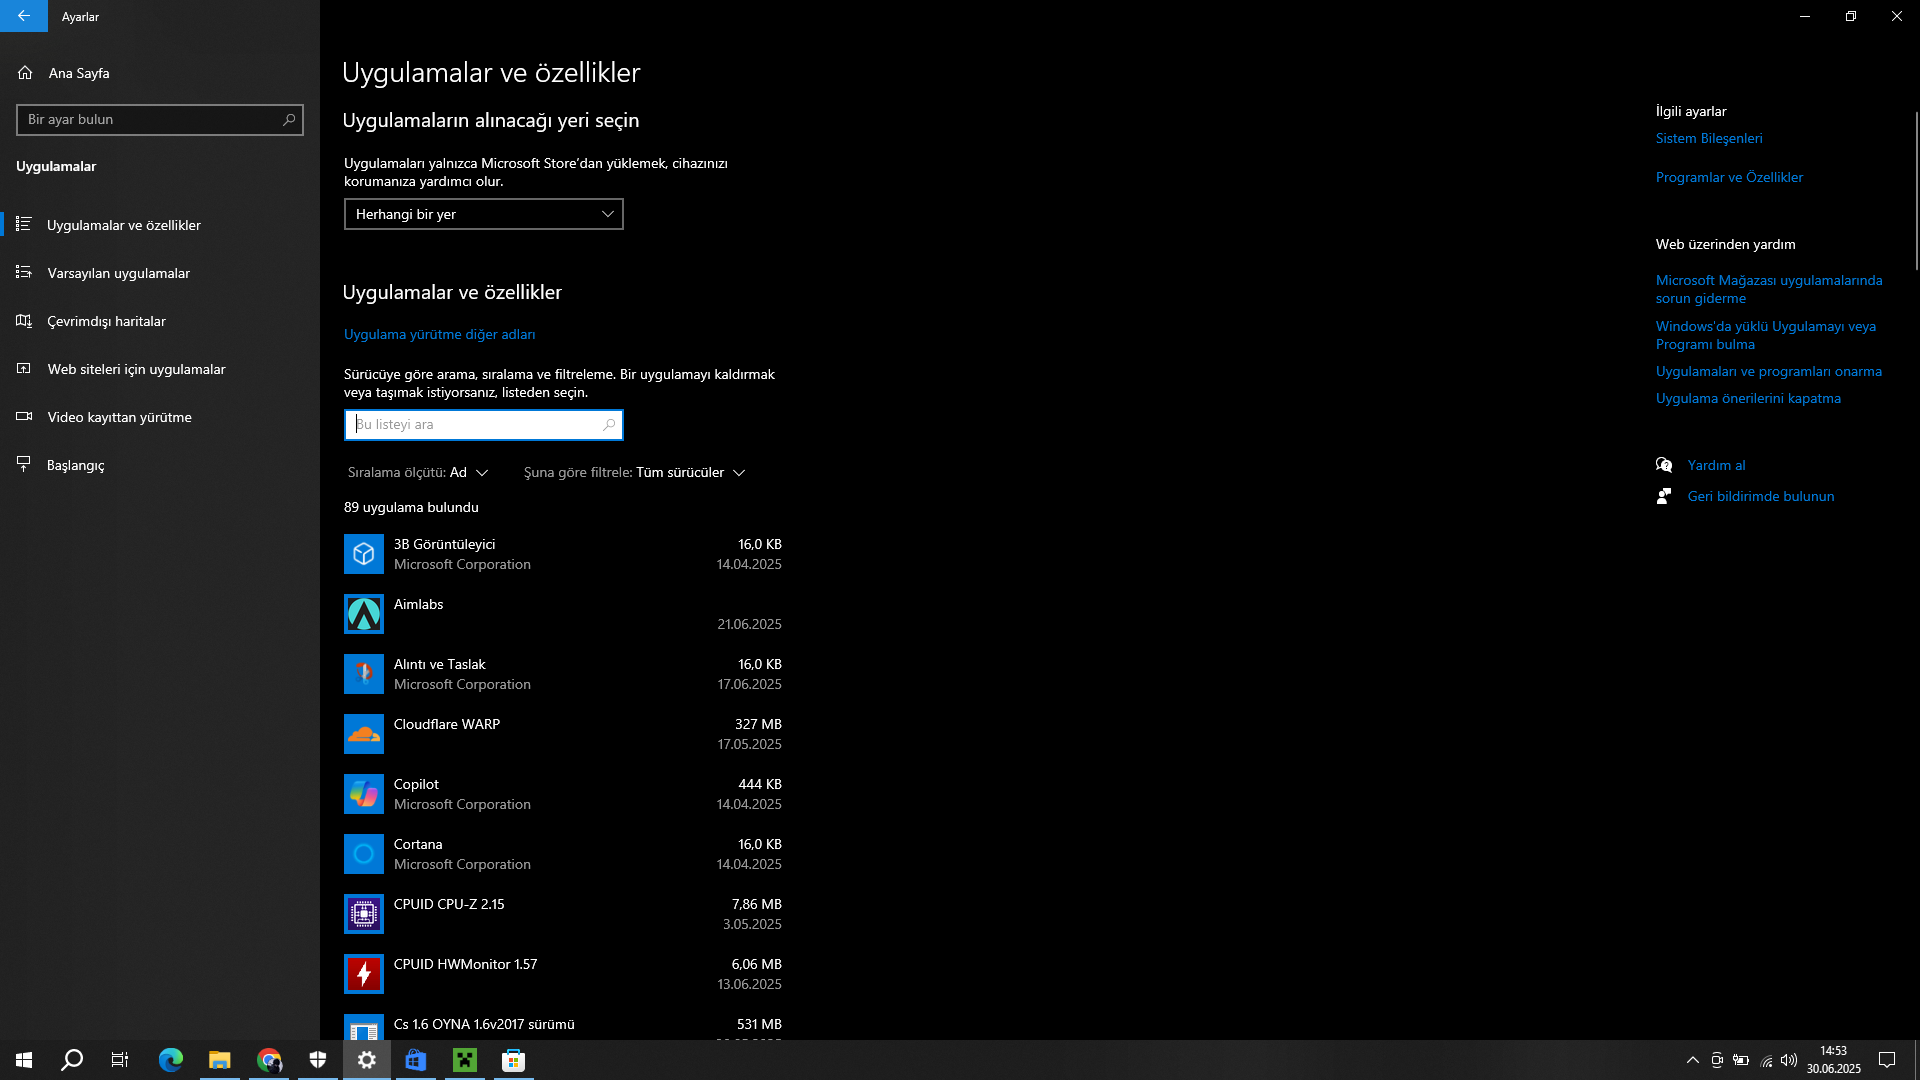The height and width of the screenshot is (1080, 1920).
Task: Click the CPUID CPU-Z chip icon
Action: (x=363, y=914)
